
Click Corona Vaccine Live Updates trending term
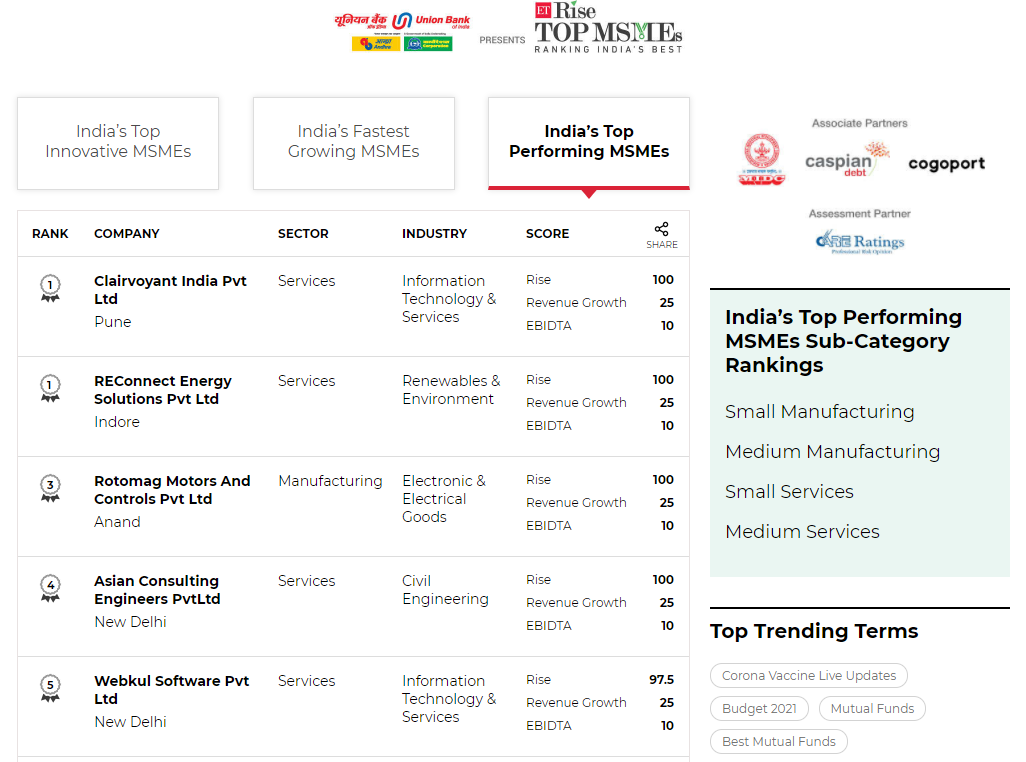coord(809,676)
